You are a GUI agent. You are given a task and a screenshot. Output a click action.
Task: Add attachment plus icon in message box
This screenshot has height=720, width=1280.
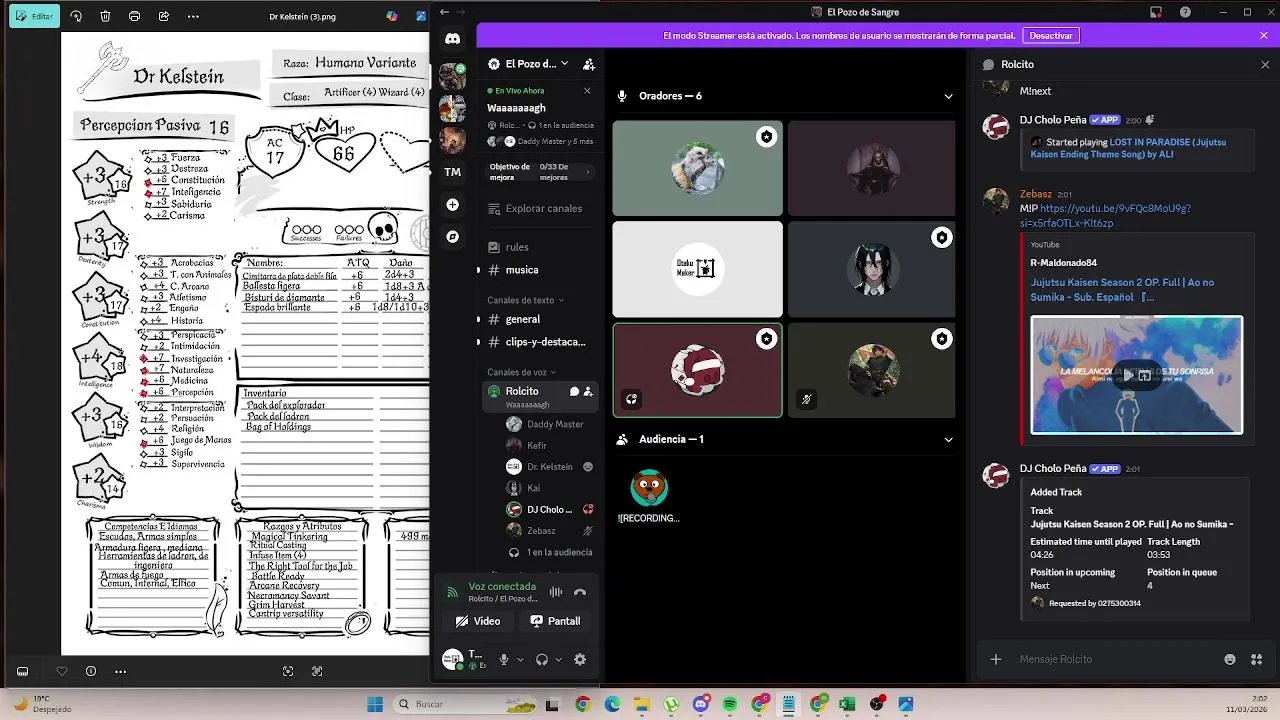click(x=995, y=659)
